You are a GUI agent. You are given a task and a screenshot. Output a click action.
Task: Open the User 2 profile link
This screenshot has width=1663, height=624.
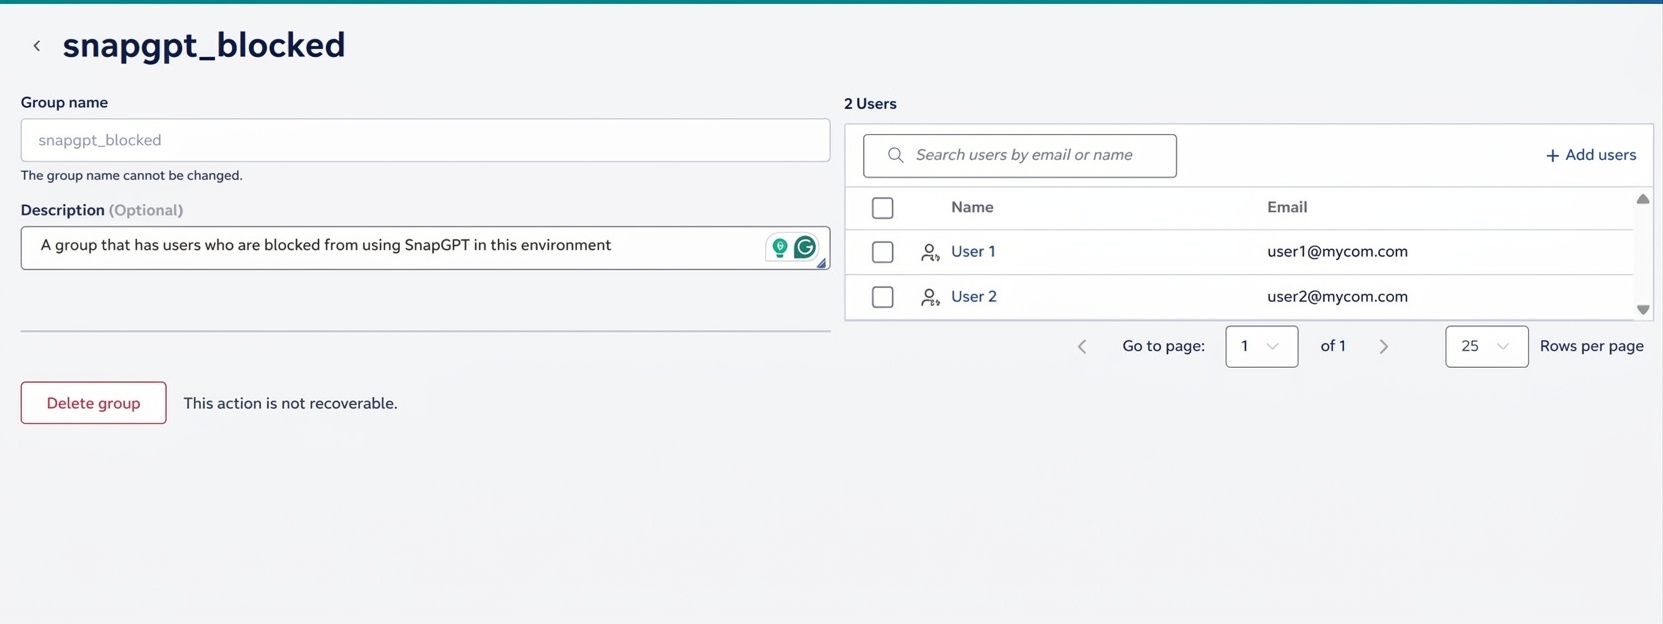[974, 297]
